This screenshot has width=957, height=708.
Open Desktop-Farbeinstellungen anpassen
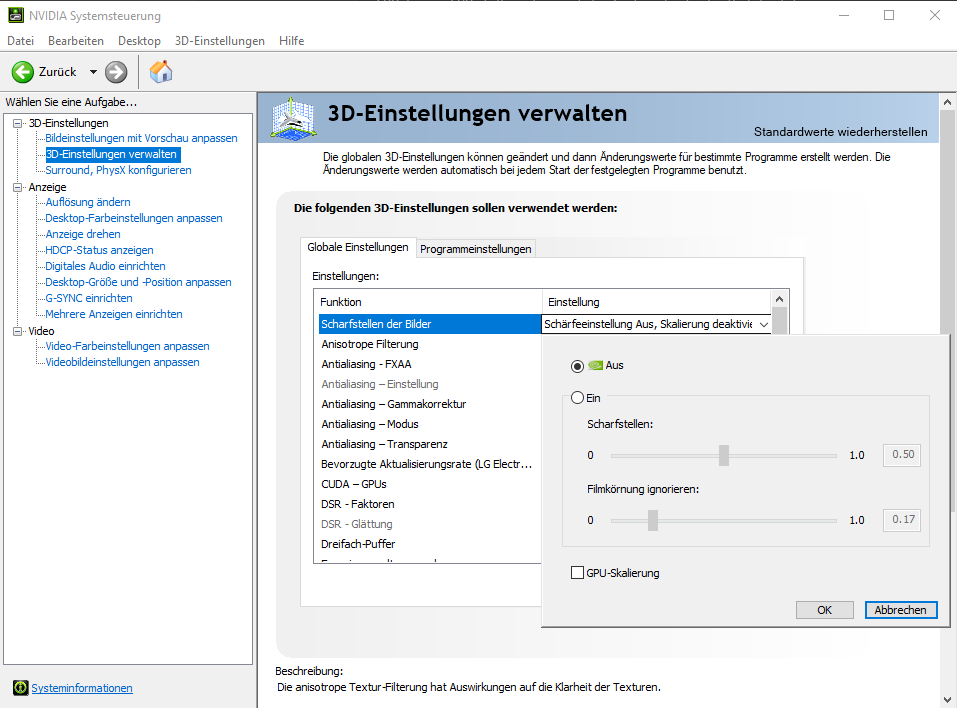click(134, 218)
